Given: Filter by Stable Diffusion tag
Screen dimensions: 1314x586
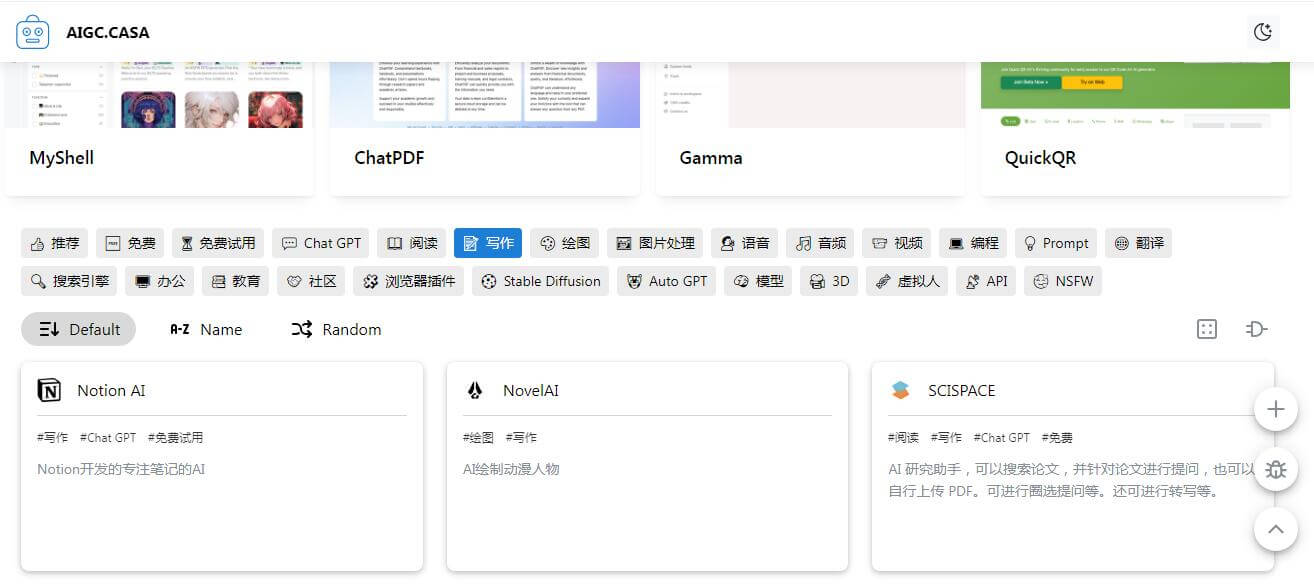Looking at the screenshot, I should 540,281.
